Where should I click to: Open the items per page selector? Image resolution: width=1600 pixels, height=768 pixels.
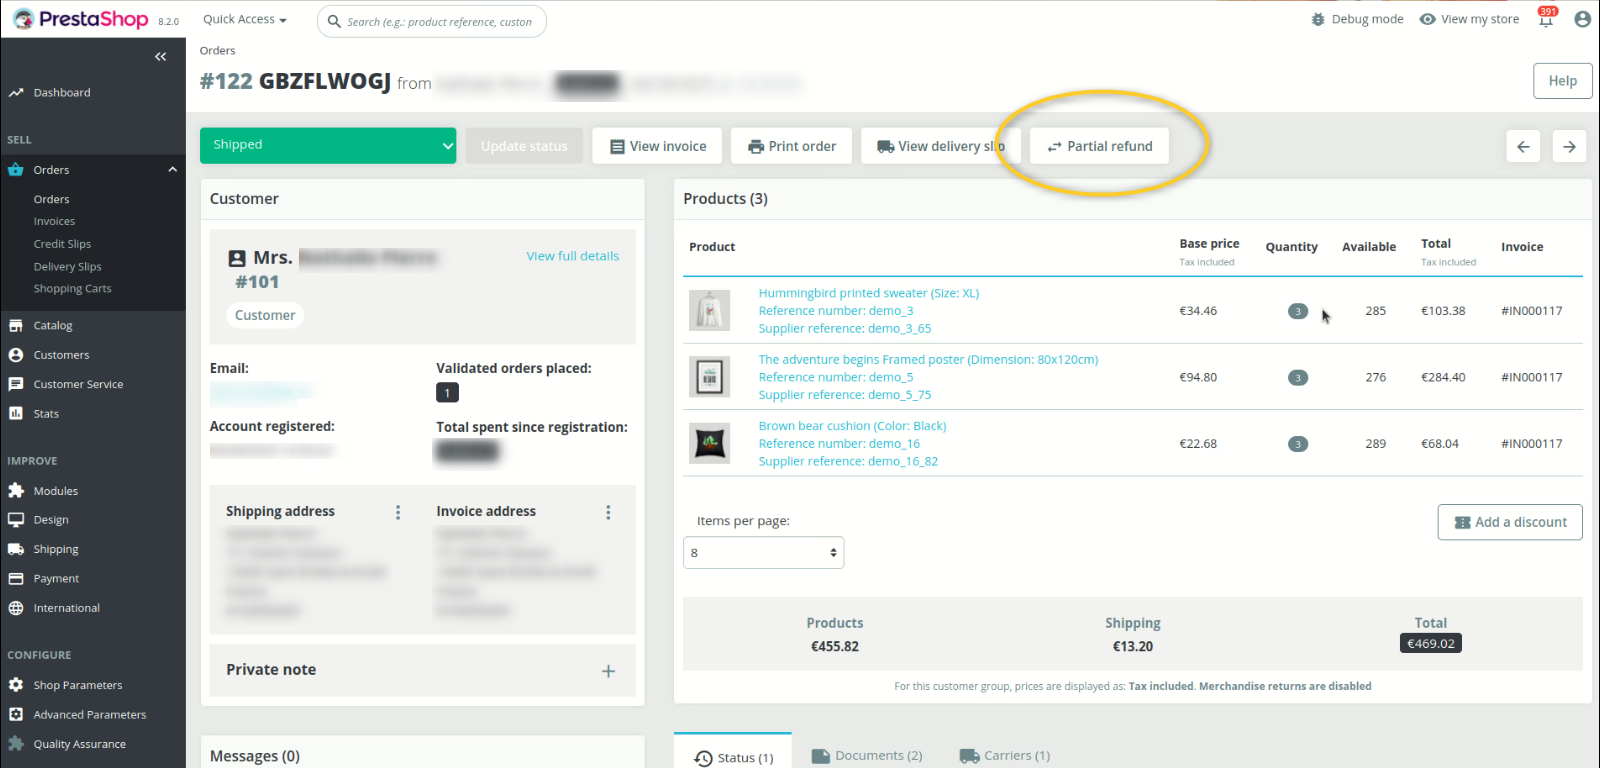[x=763, y=553]
